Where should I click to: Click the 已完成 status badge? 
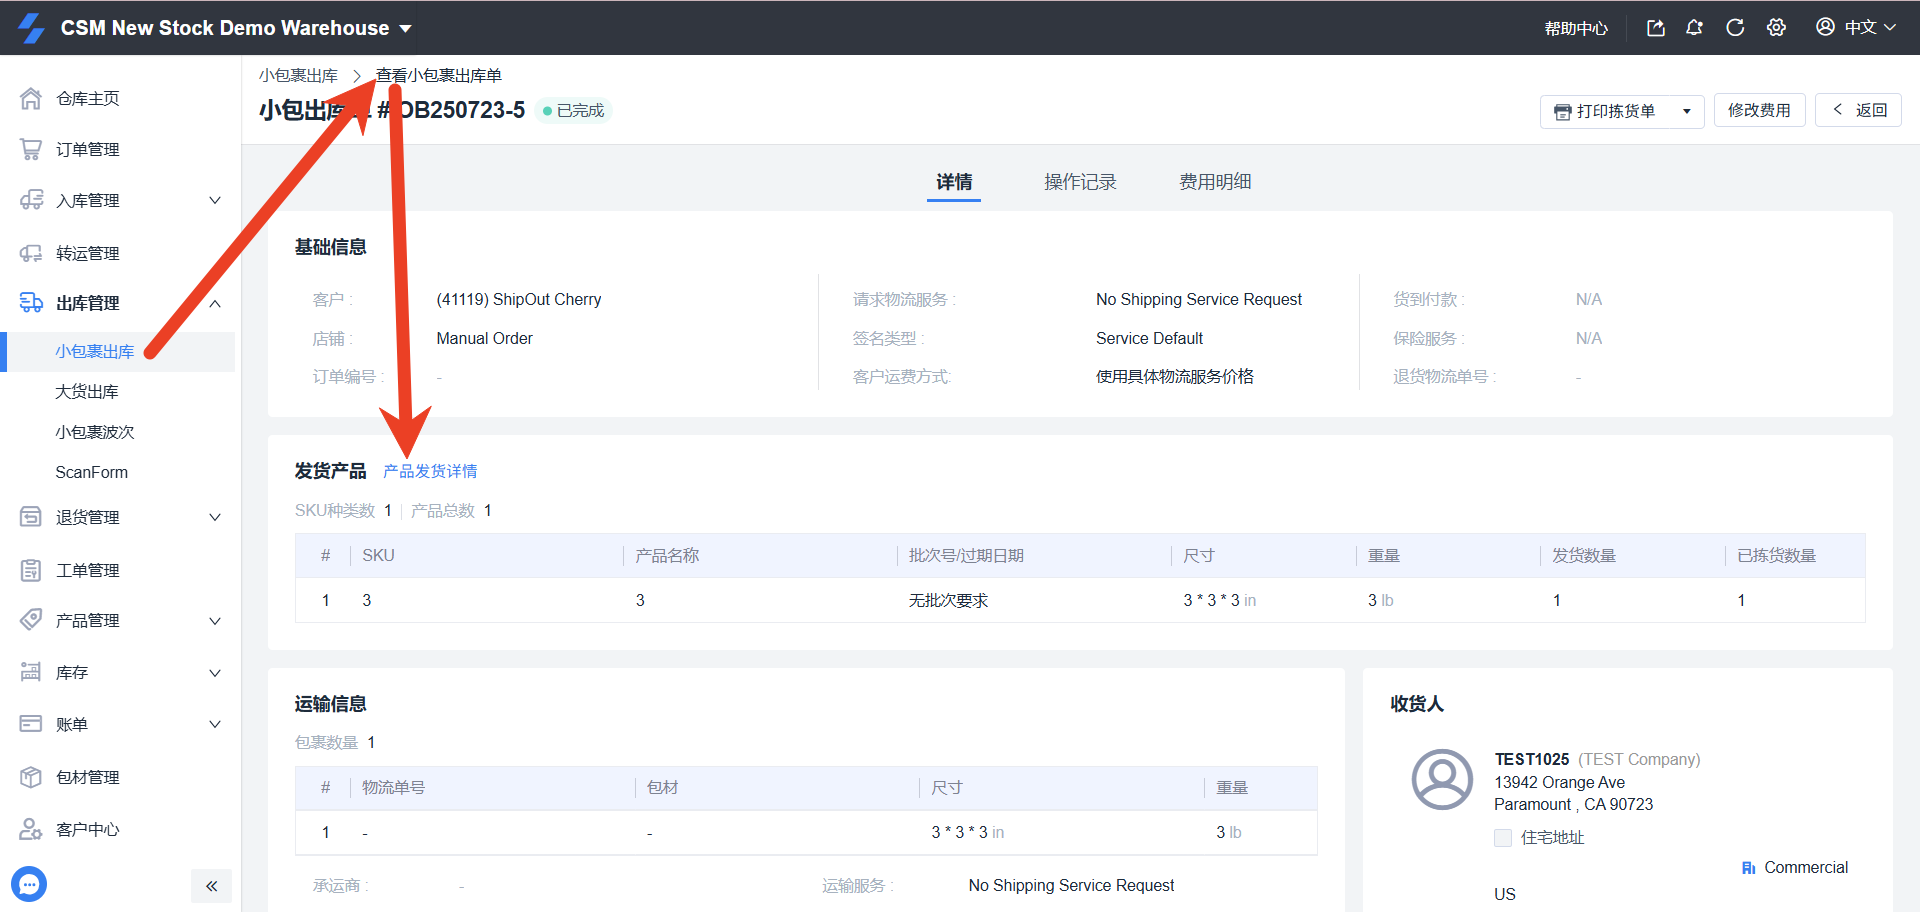[x=574, y=110]
